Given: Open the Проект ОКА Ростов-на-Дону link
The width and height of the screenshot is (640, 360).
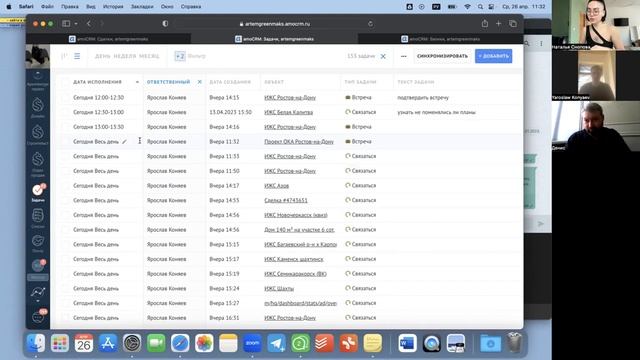Looking at the screenshot, I should [299, 142].
